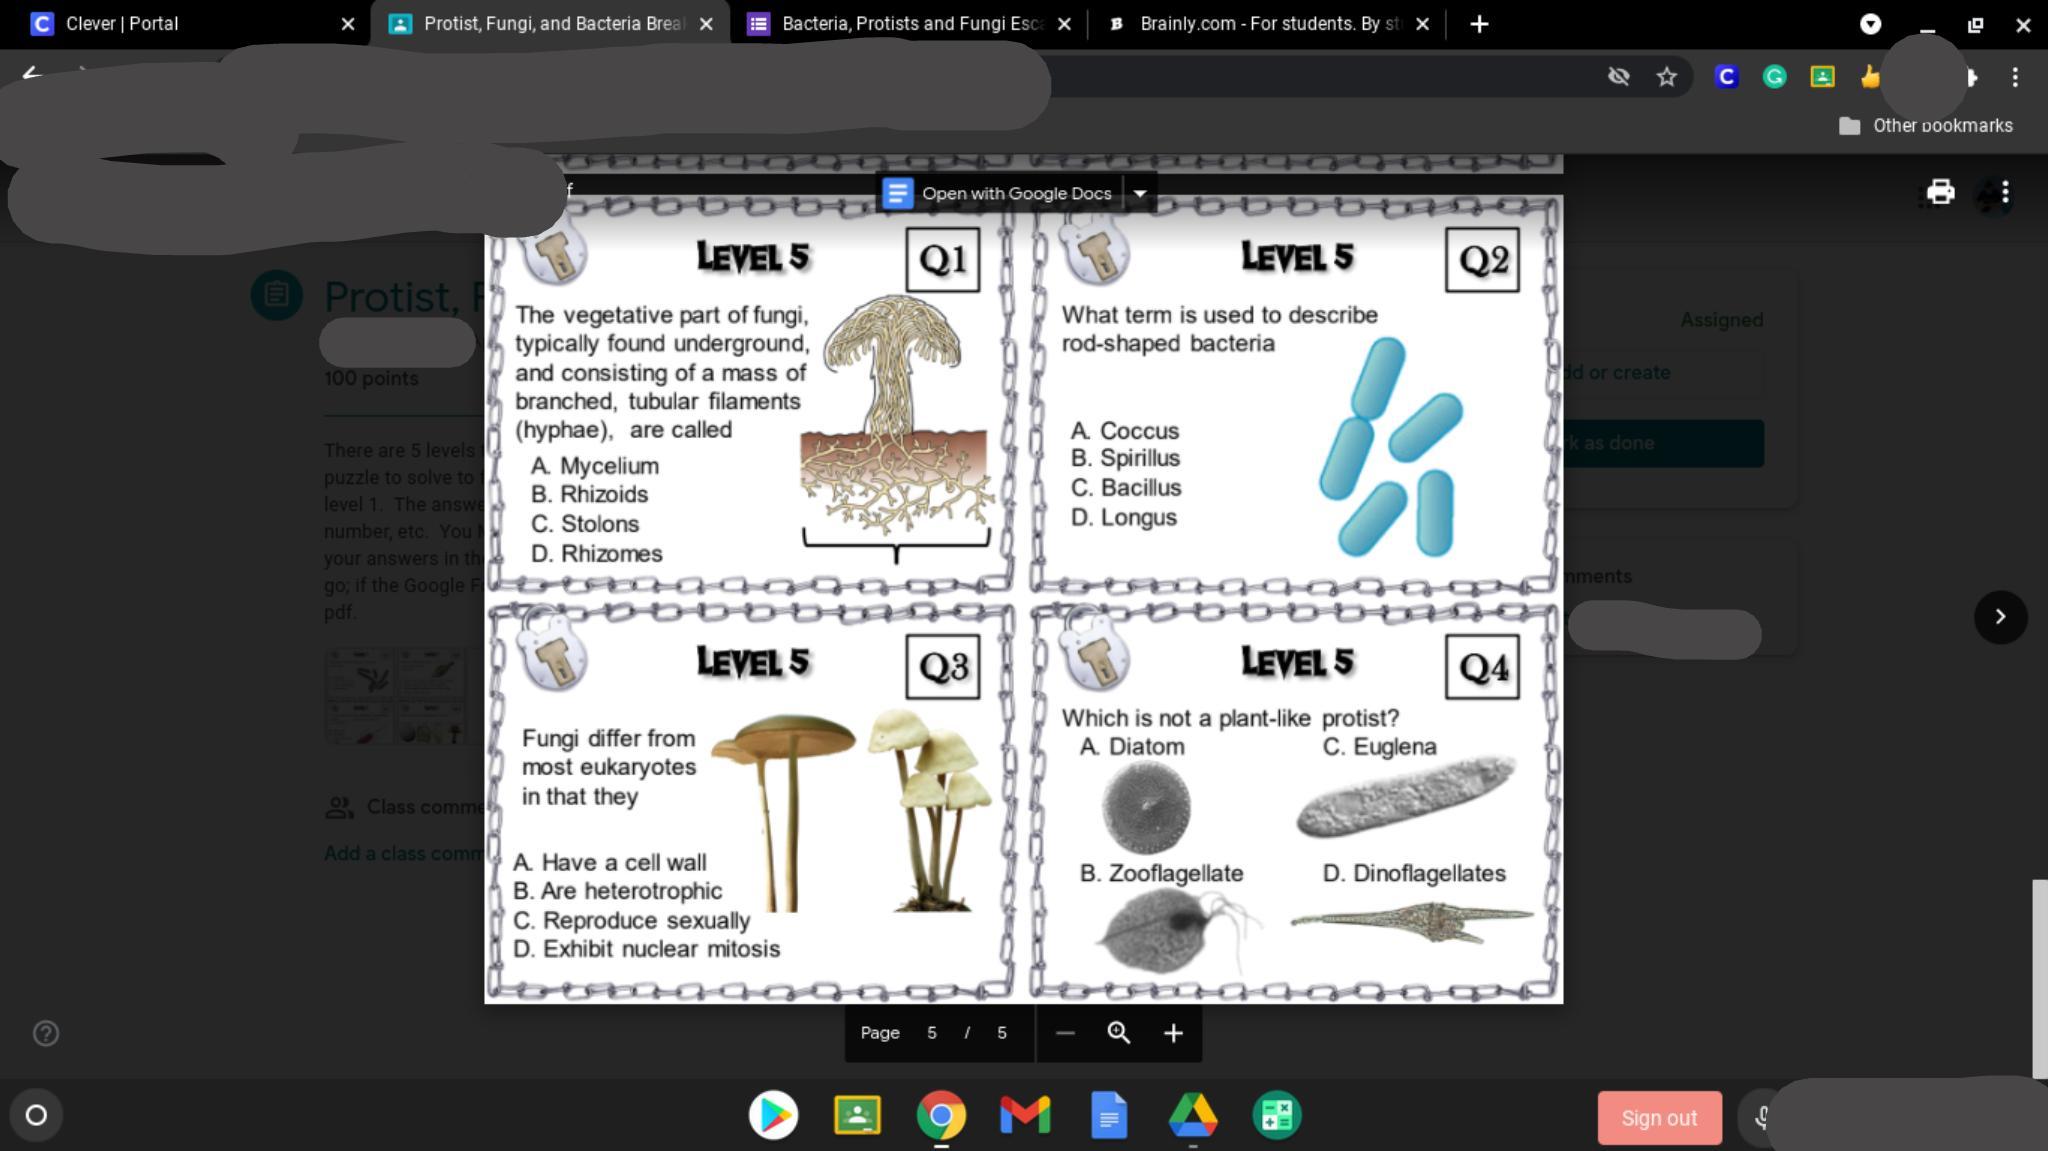Click the Sign out button
This screenshot has width=2048, height=1151.
[x=1659, y=1118]
